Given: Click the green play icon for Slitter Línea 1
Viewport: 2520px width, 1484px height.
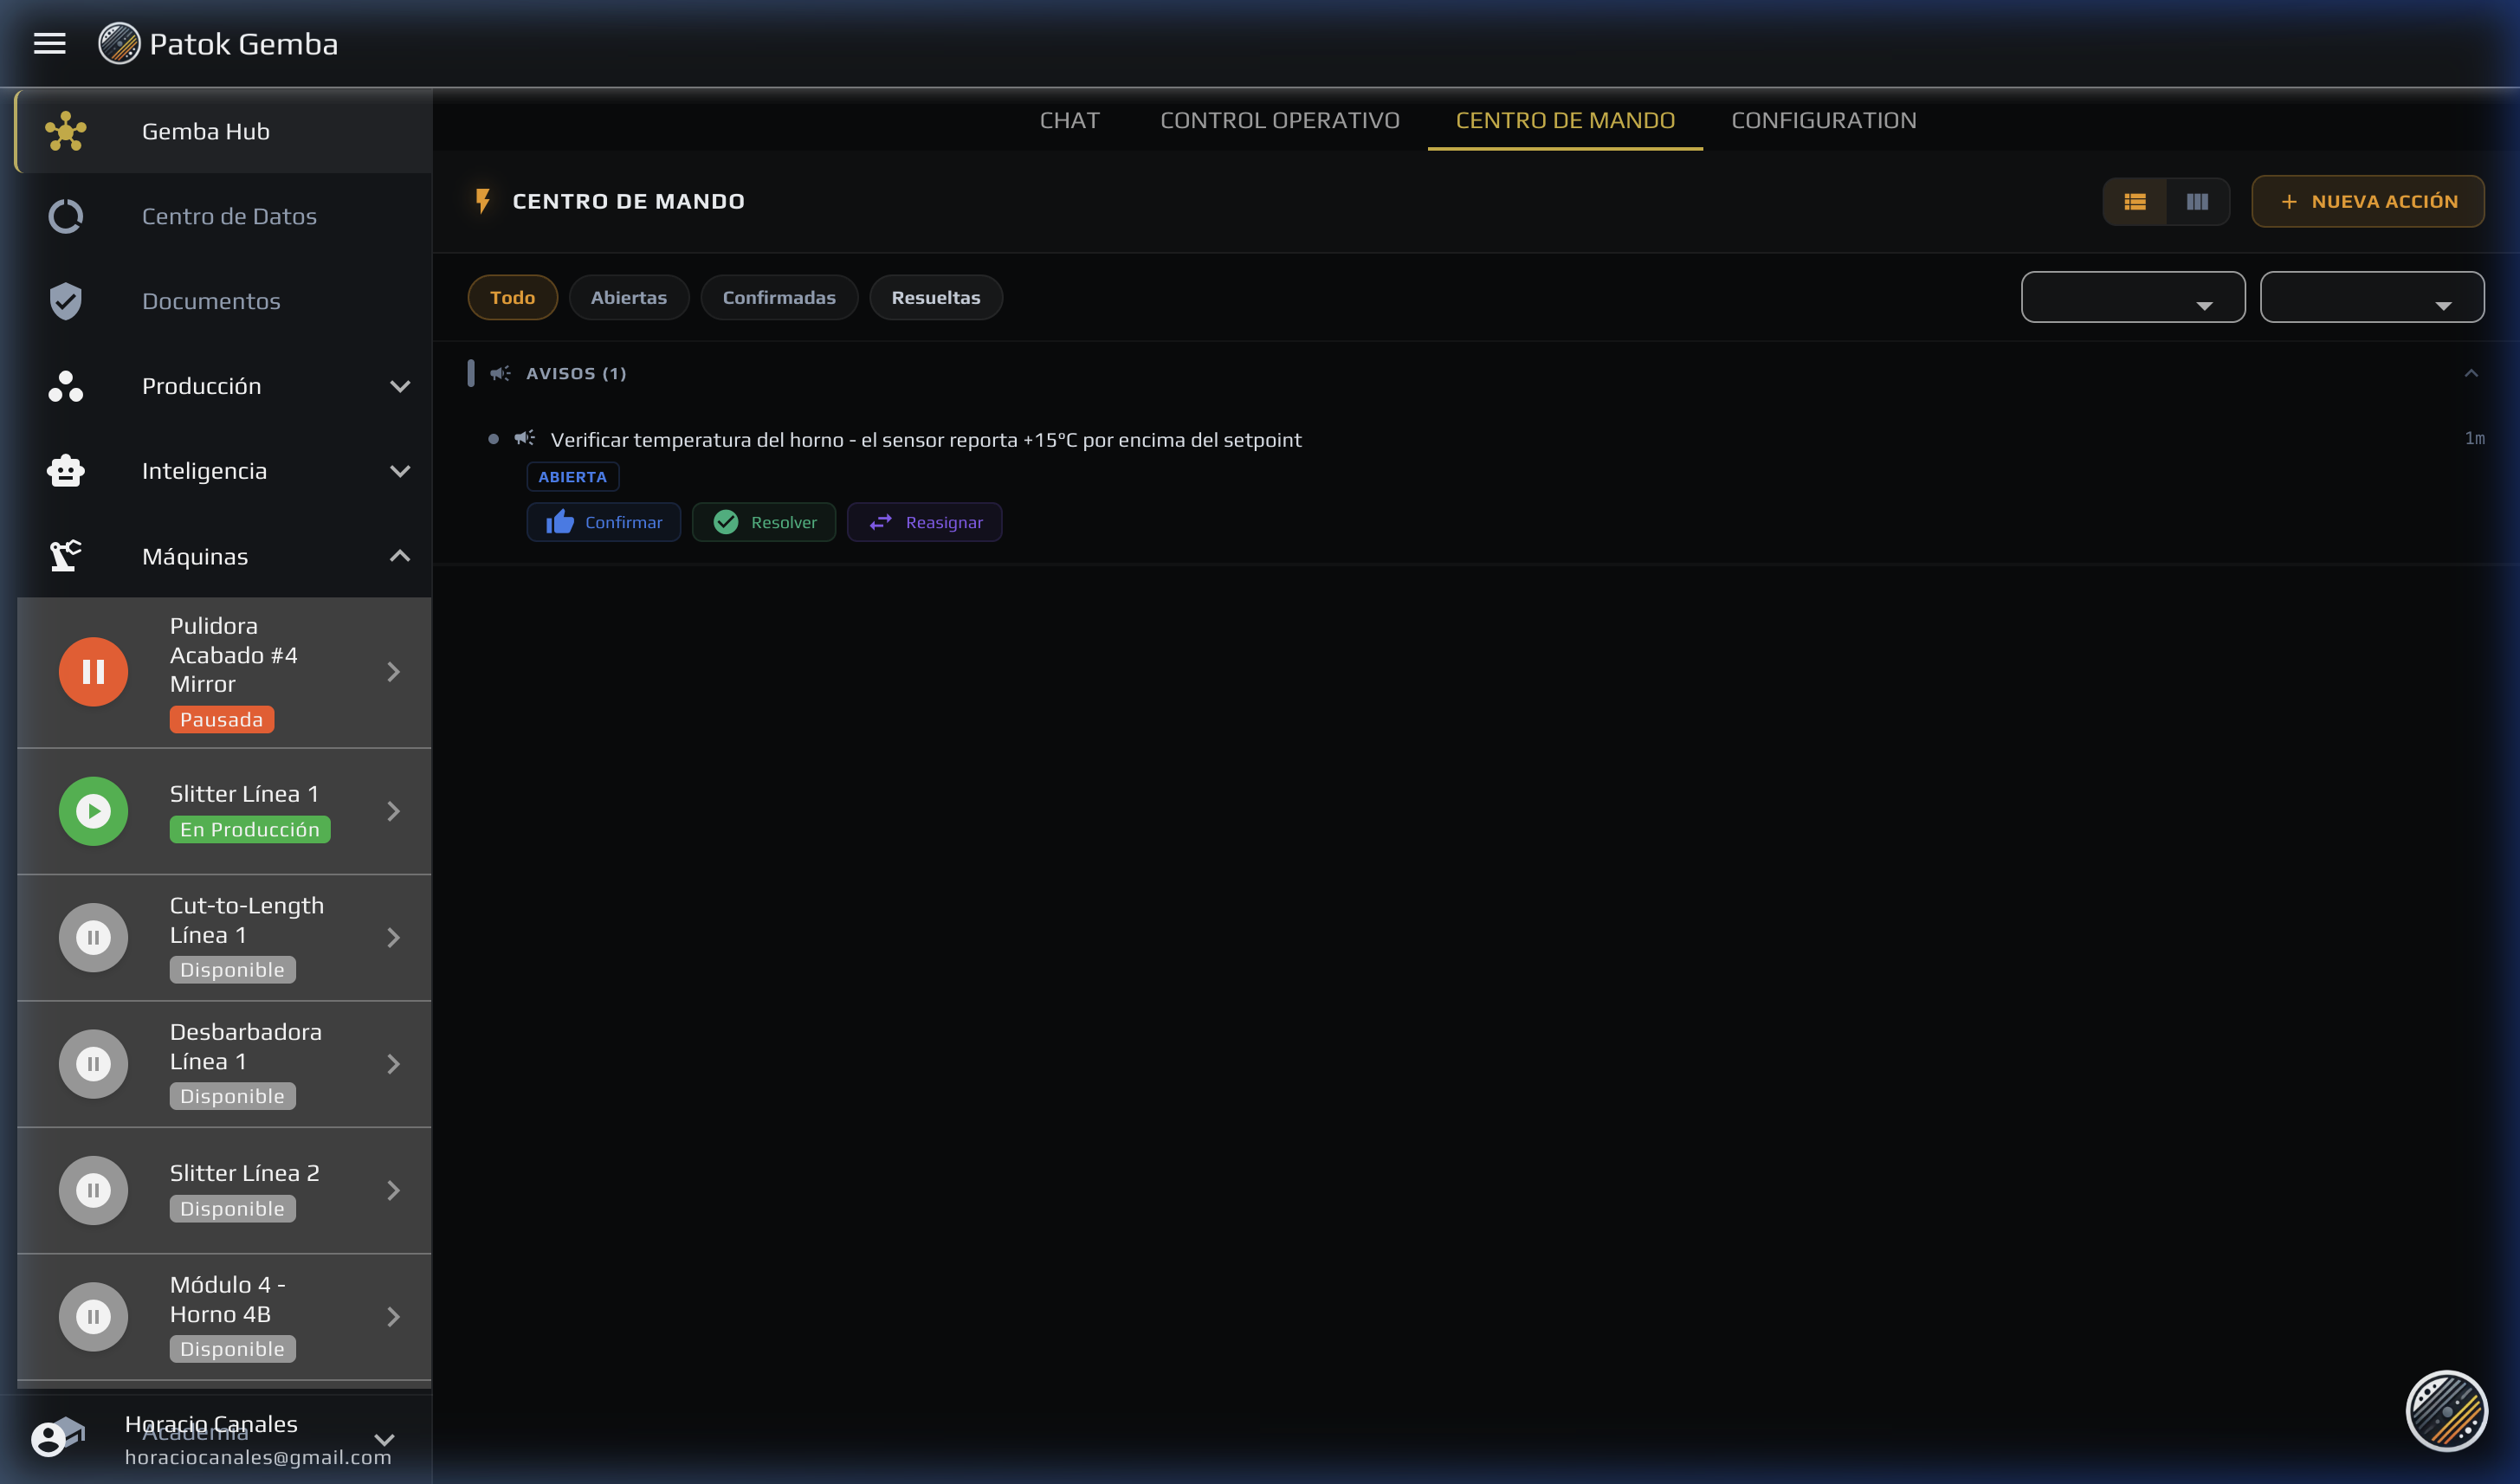Looking at the screenshot, I should (x=93, y=811).
